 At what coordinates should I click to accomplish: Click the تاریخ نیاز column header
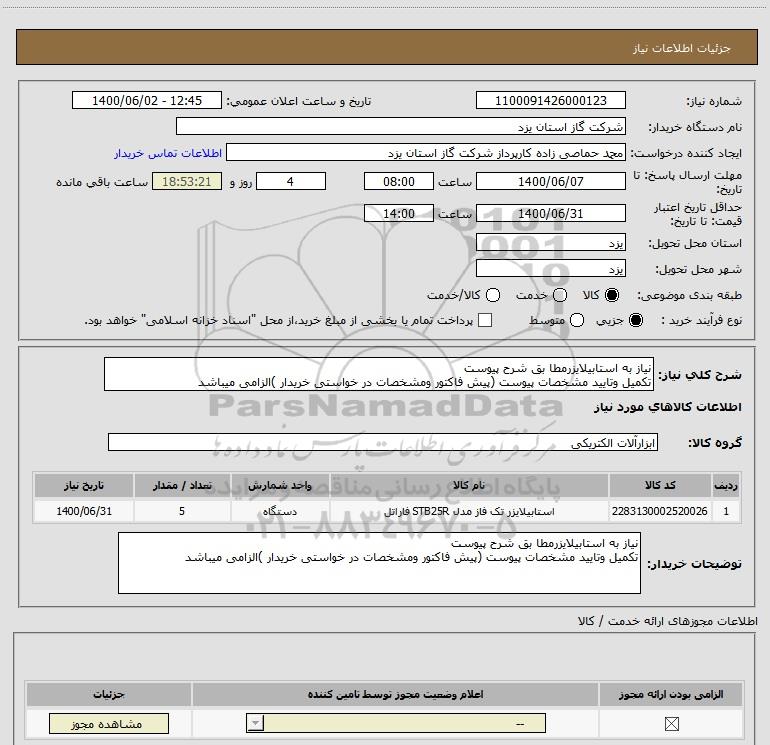point(84,485)
